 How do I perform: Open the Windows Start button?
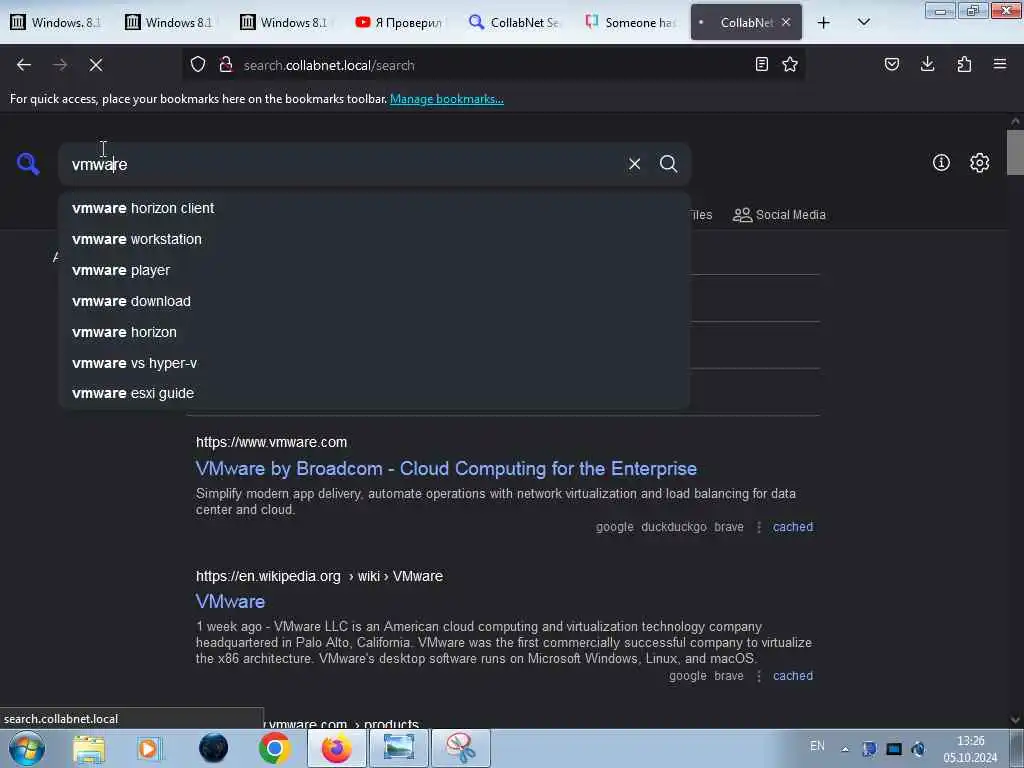point(27,748)
